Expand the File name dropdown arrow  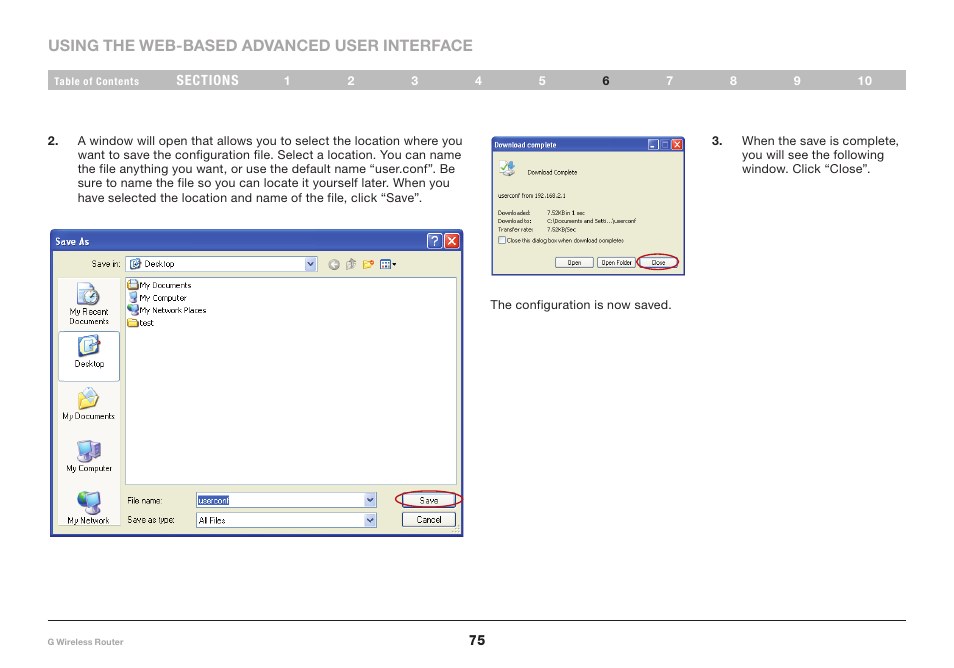pos(370,500)
